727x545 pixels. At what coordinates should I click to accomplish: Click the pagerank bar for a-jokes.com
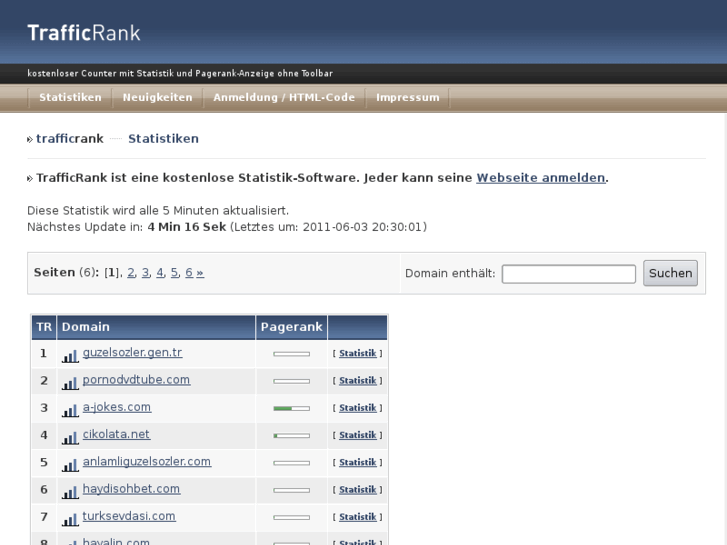click(292, 409)
